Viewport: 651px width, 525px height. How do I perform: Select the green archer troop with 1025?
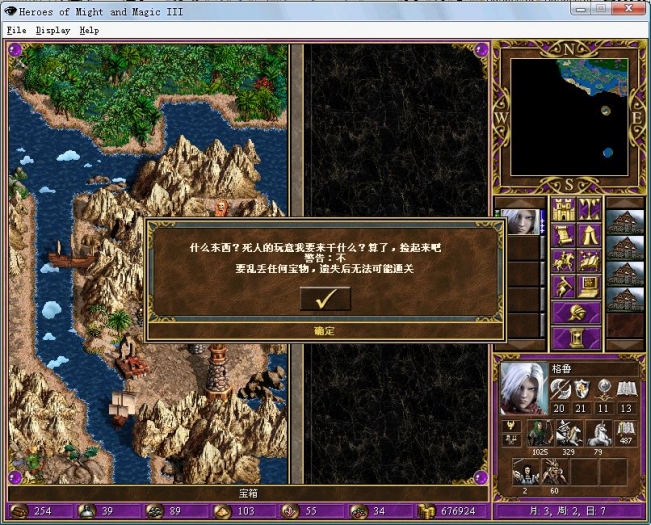[x=540, y=433]
